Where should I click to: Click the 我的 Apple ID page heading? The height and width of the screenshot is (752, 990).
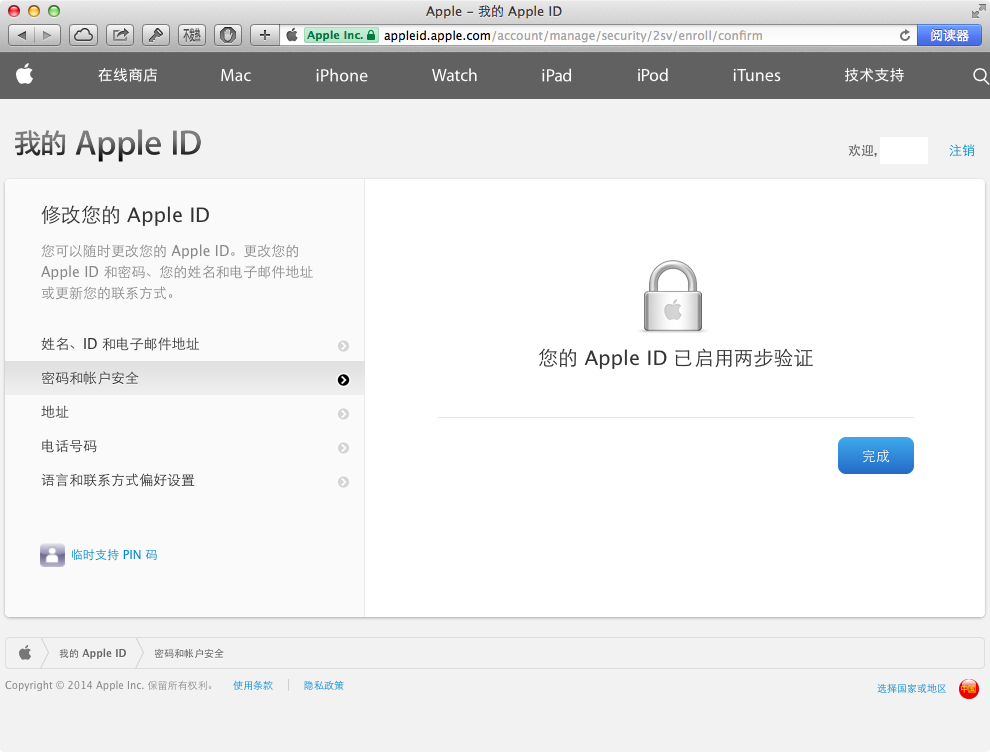pos(108,143)
